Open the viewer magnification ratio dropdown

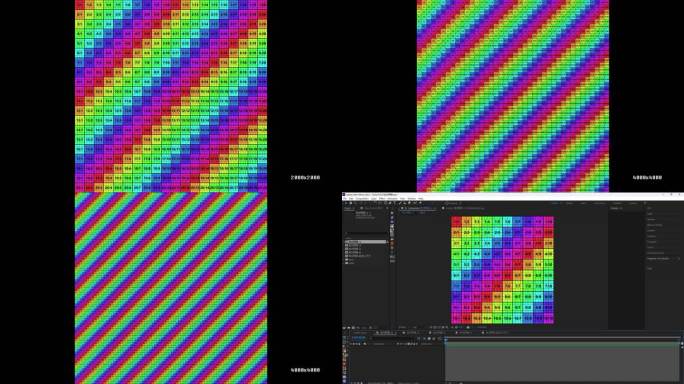403,327
